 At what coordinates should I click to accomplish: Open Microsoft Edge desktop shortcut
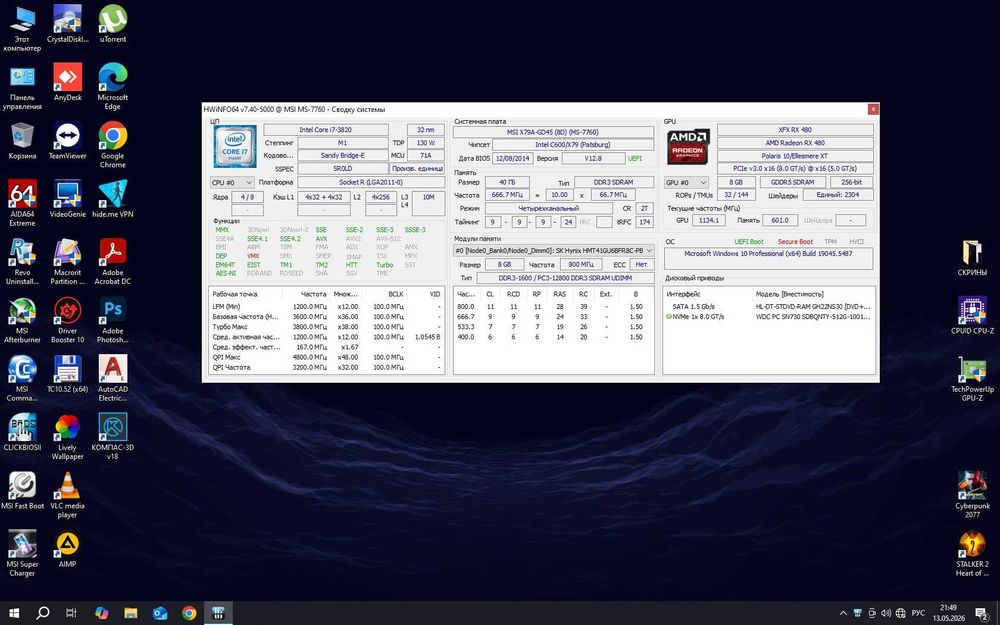tap(113, 86)
